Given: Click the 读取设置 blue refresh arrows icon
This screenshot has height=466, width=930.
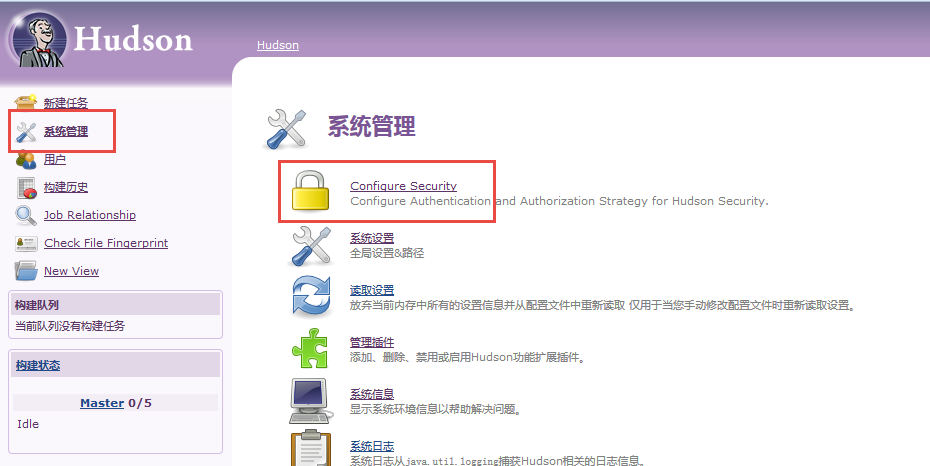Looking at the screenshot, I should coord(311,296).
